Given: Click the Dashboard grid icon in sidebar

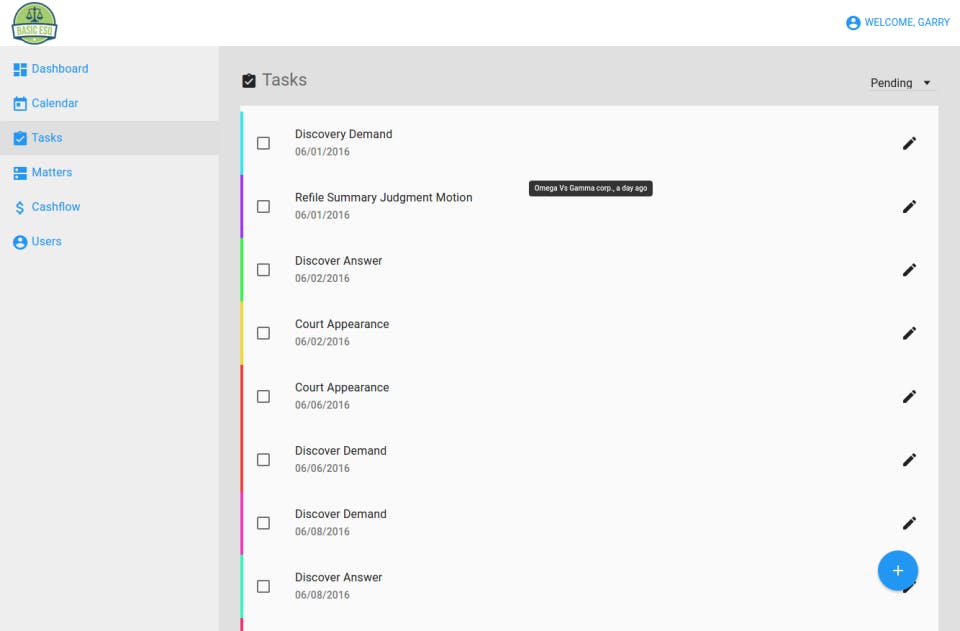Looking at the screenshot, I should [20, 69].
